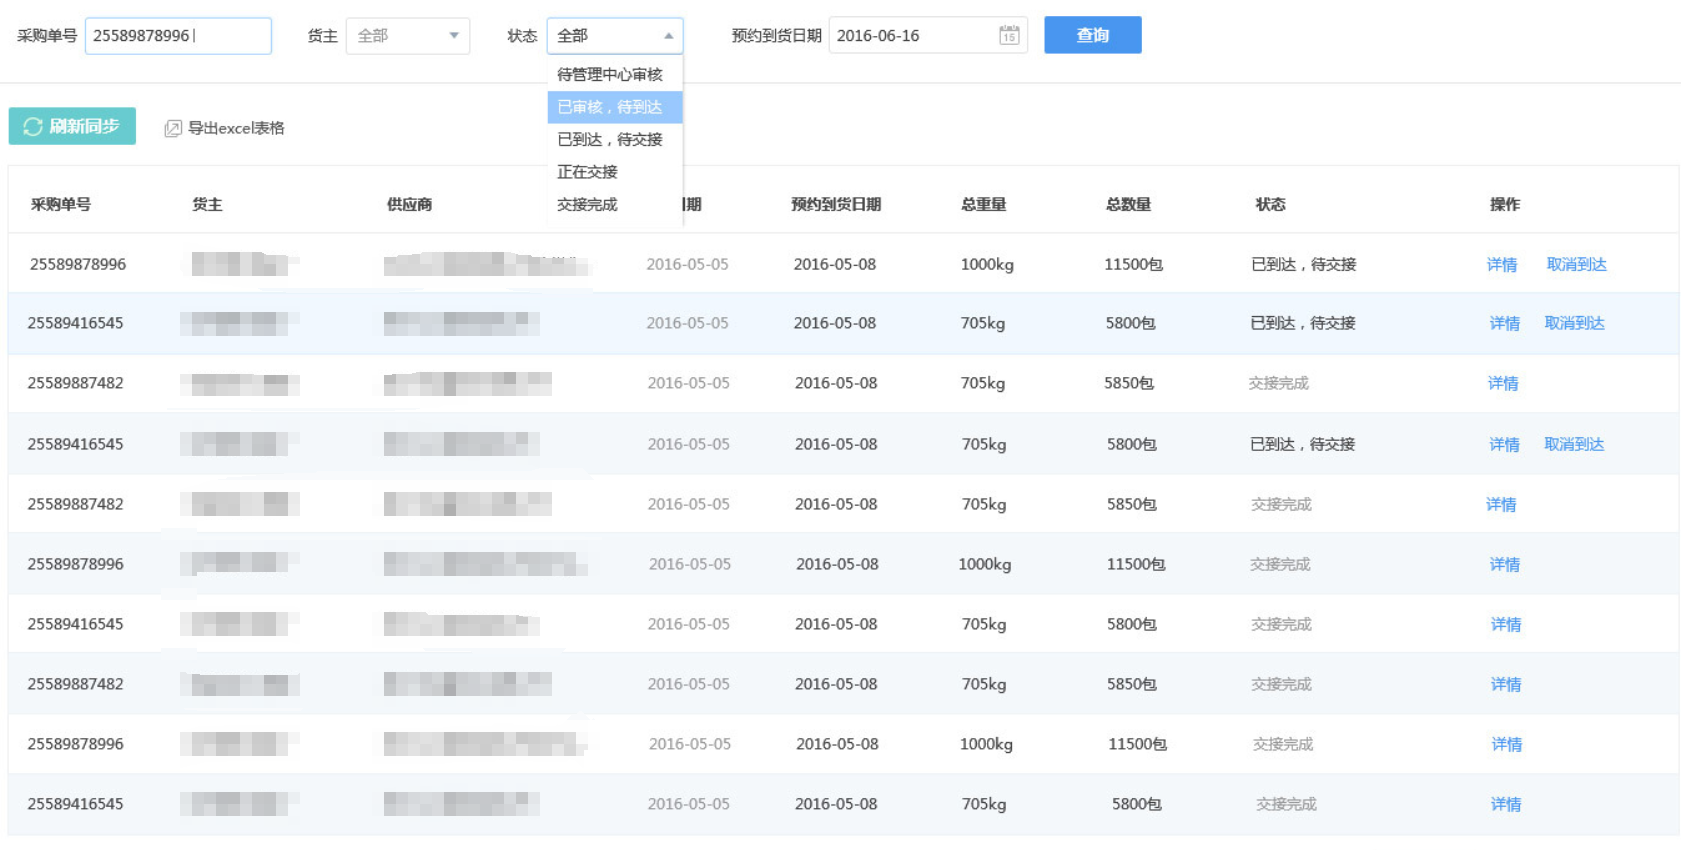The height and width of the screenshot is (850, 1681).
Task: Click the 货主 column header
Action: pos(207,204)
